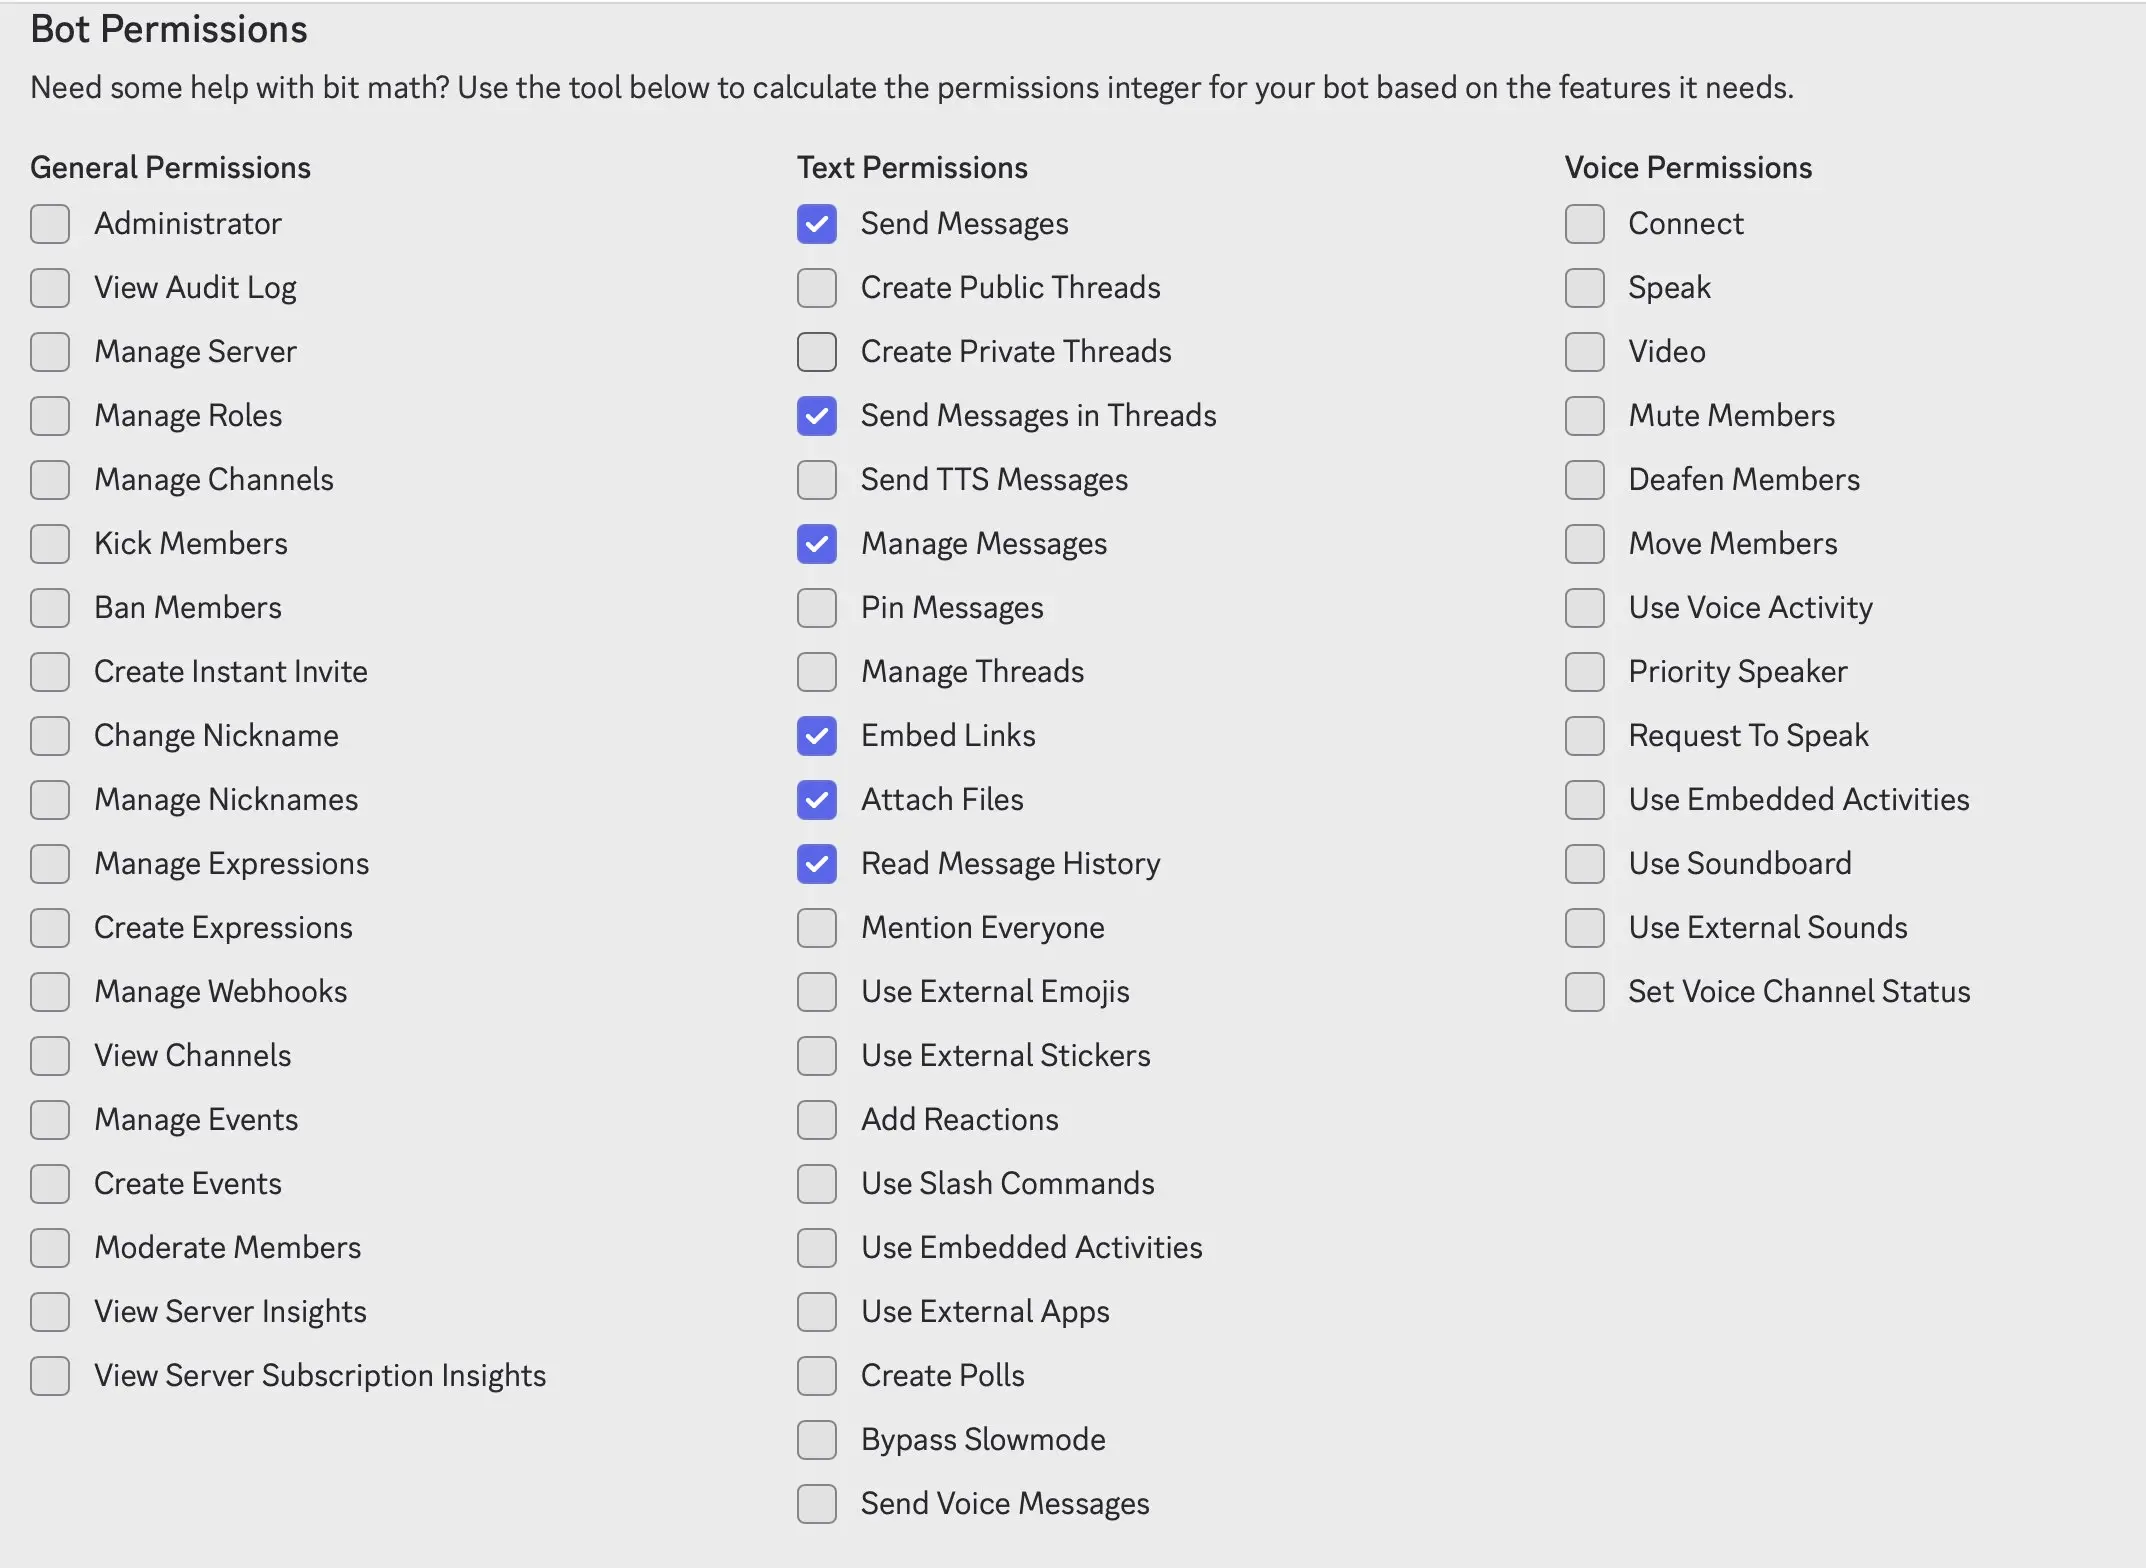
Task: Enable Create Public Threads permission
Action: 817,288
